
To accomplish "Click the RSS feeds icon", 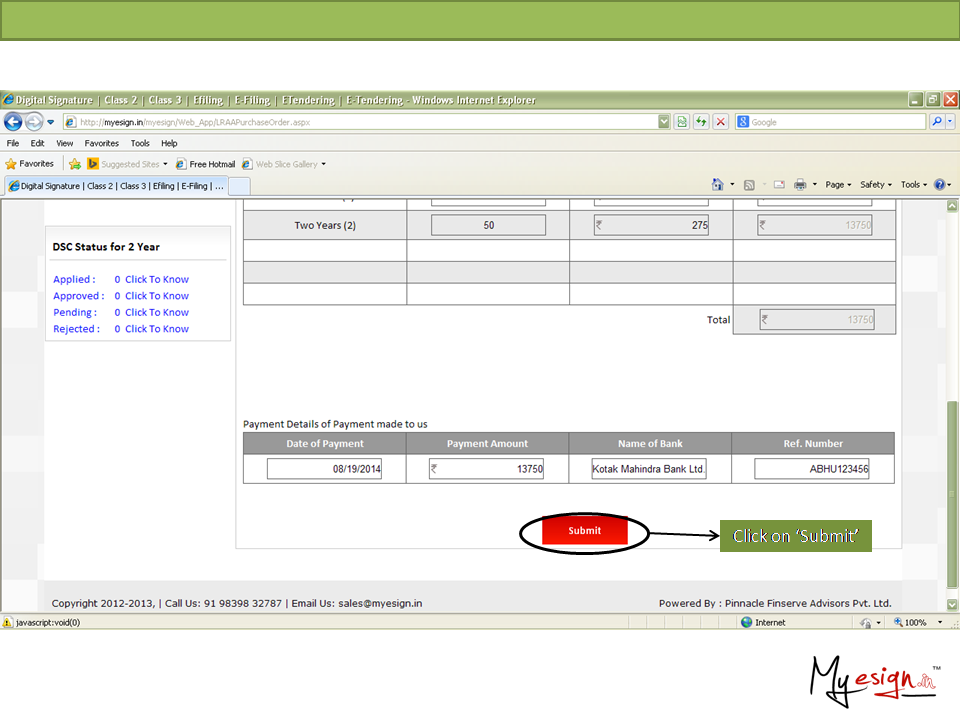I will [x=748, y=185].
